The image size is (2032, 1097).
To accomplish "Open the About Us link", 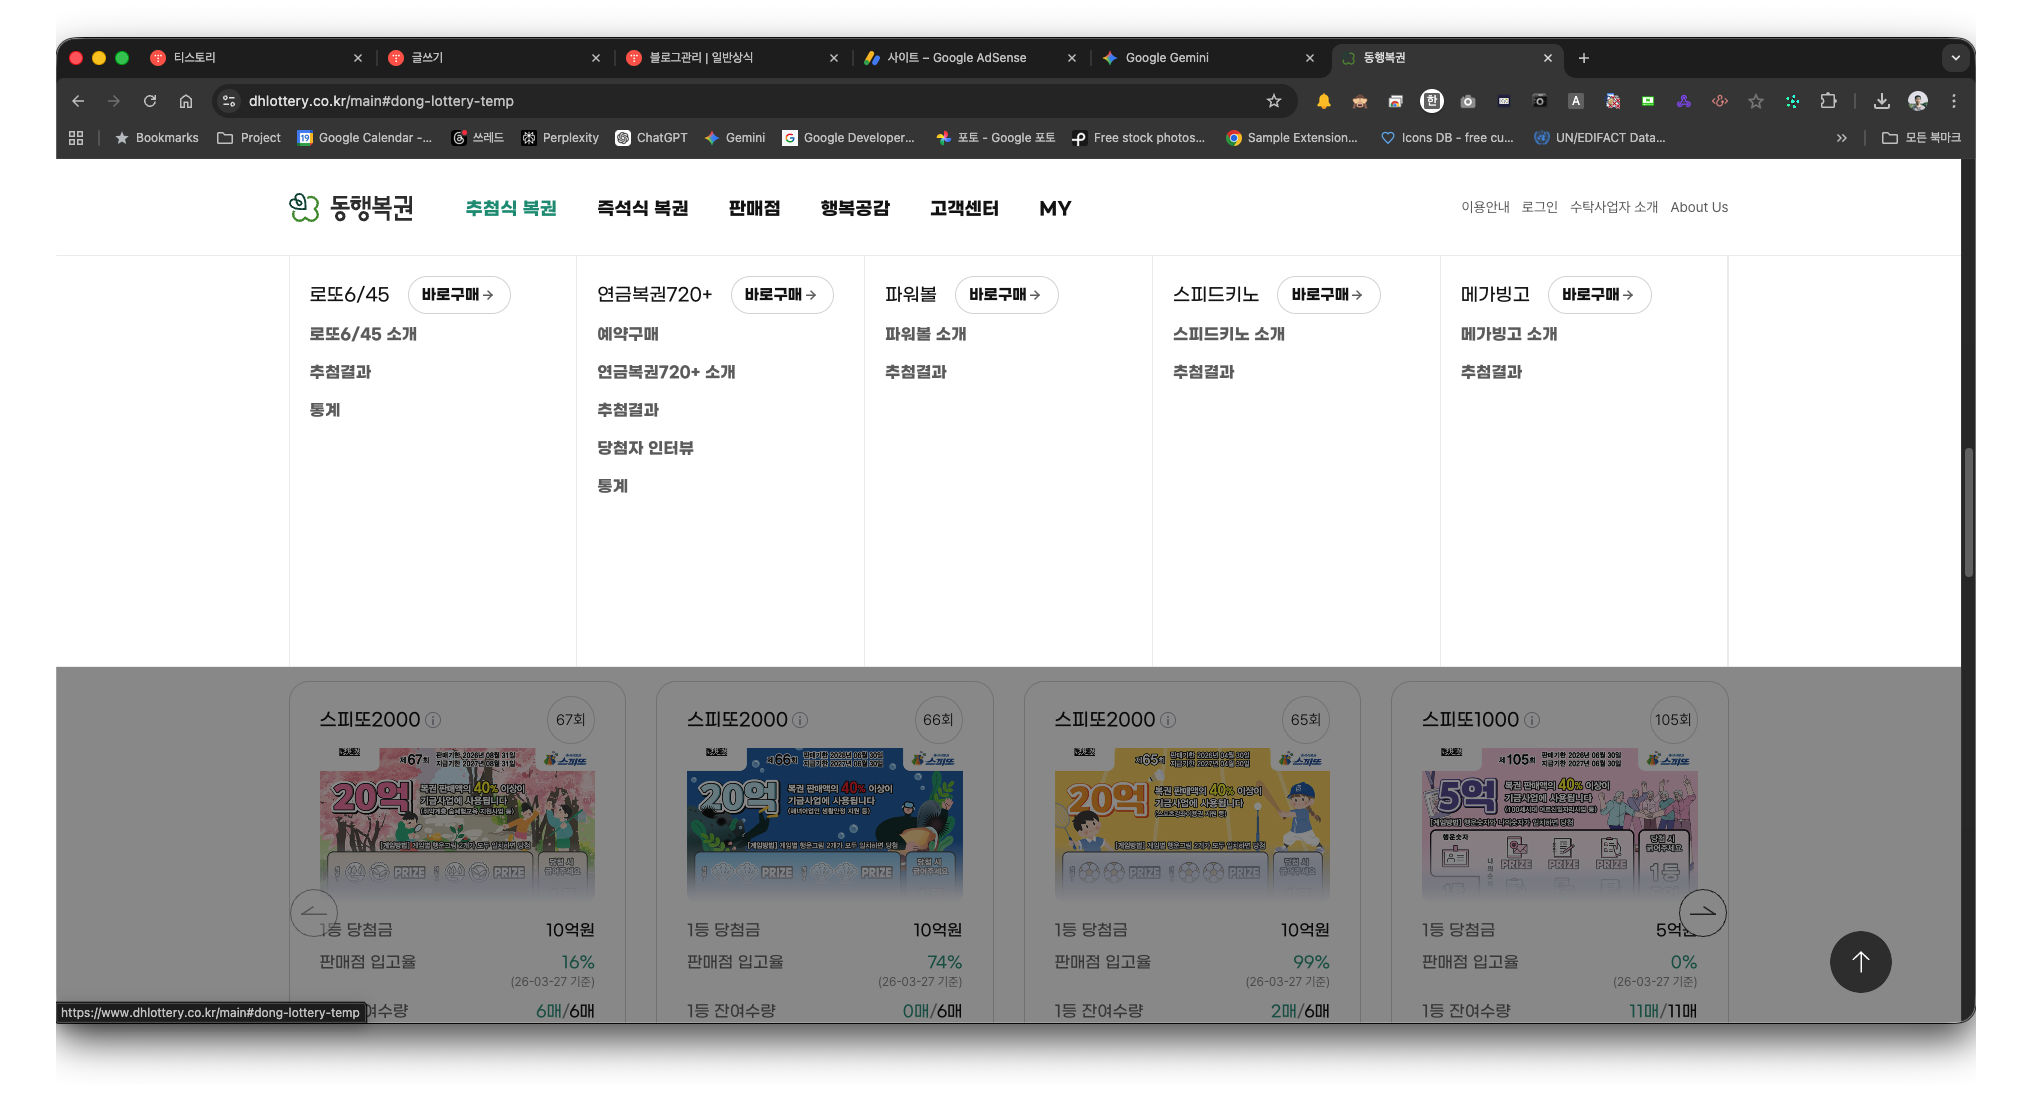I will [1699, 207].
